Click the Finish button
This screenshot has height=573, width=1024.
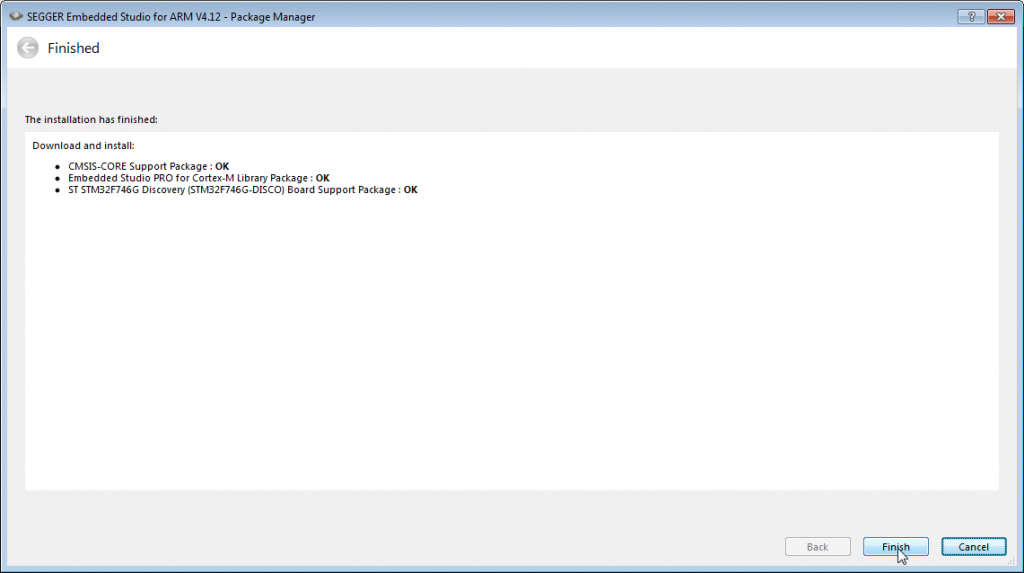click(x=895, y=547)
